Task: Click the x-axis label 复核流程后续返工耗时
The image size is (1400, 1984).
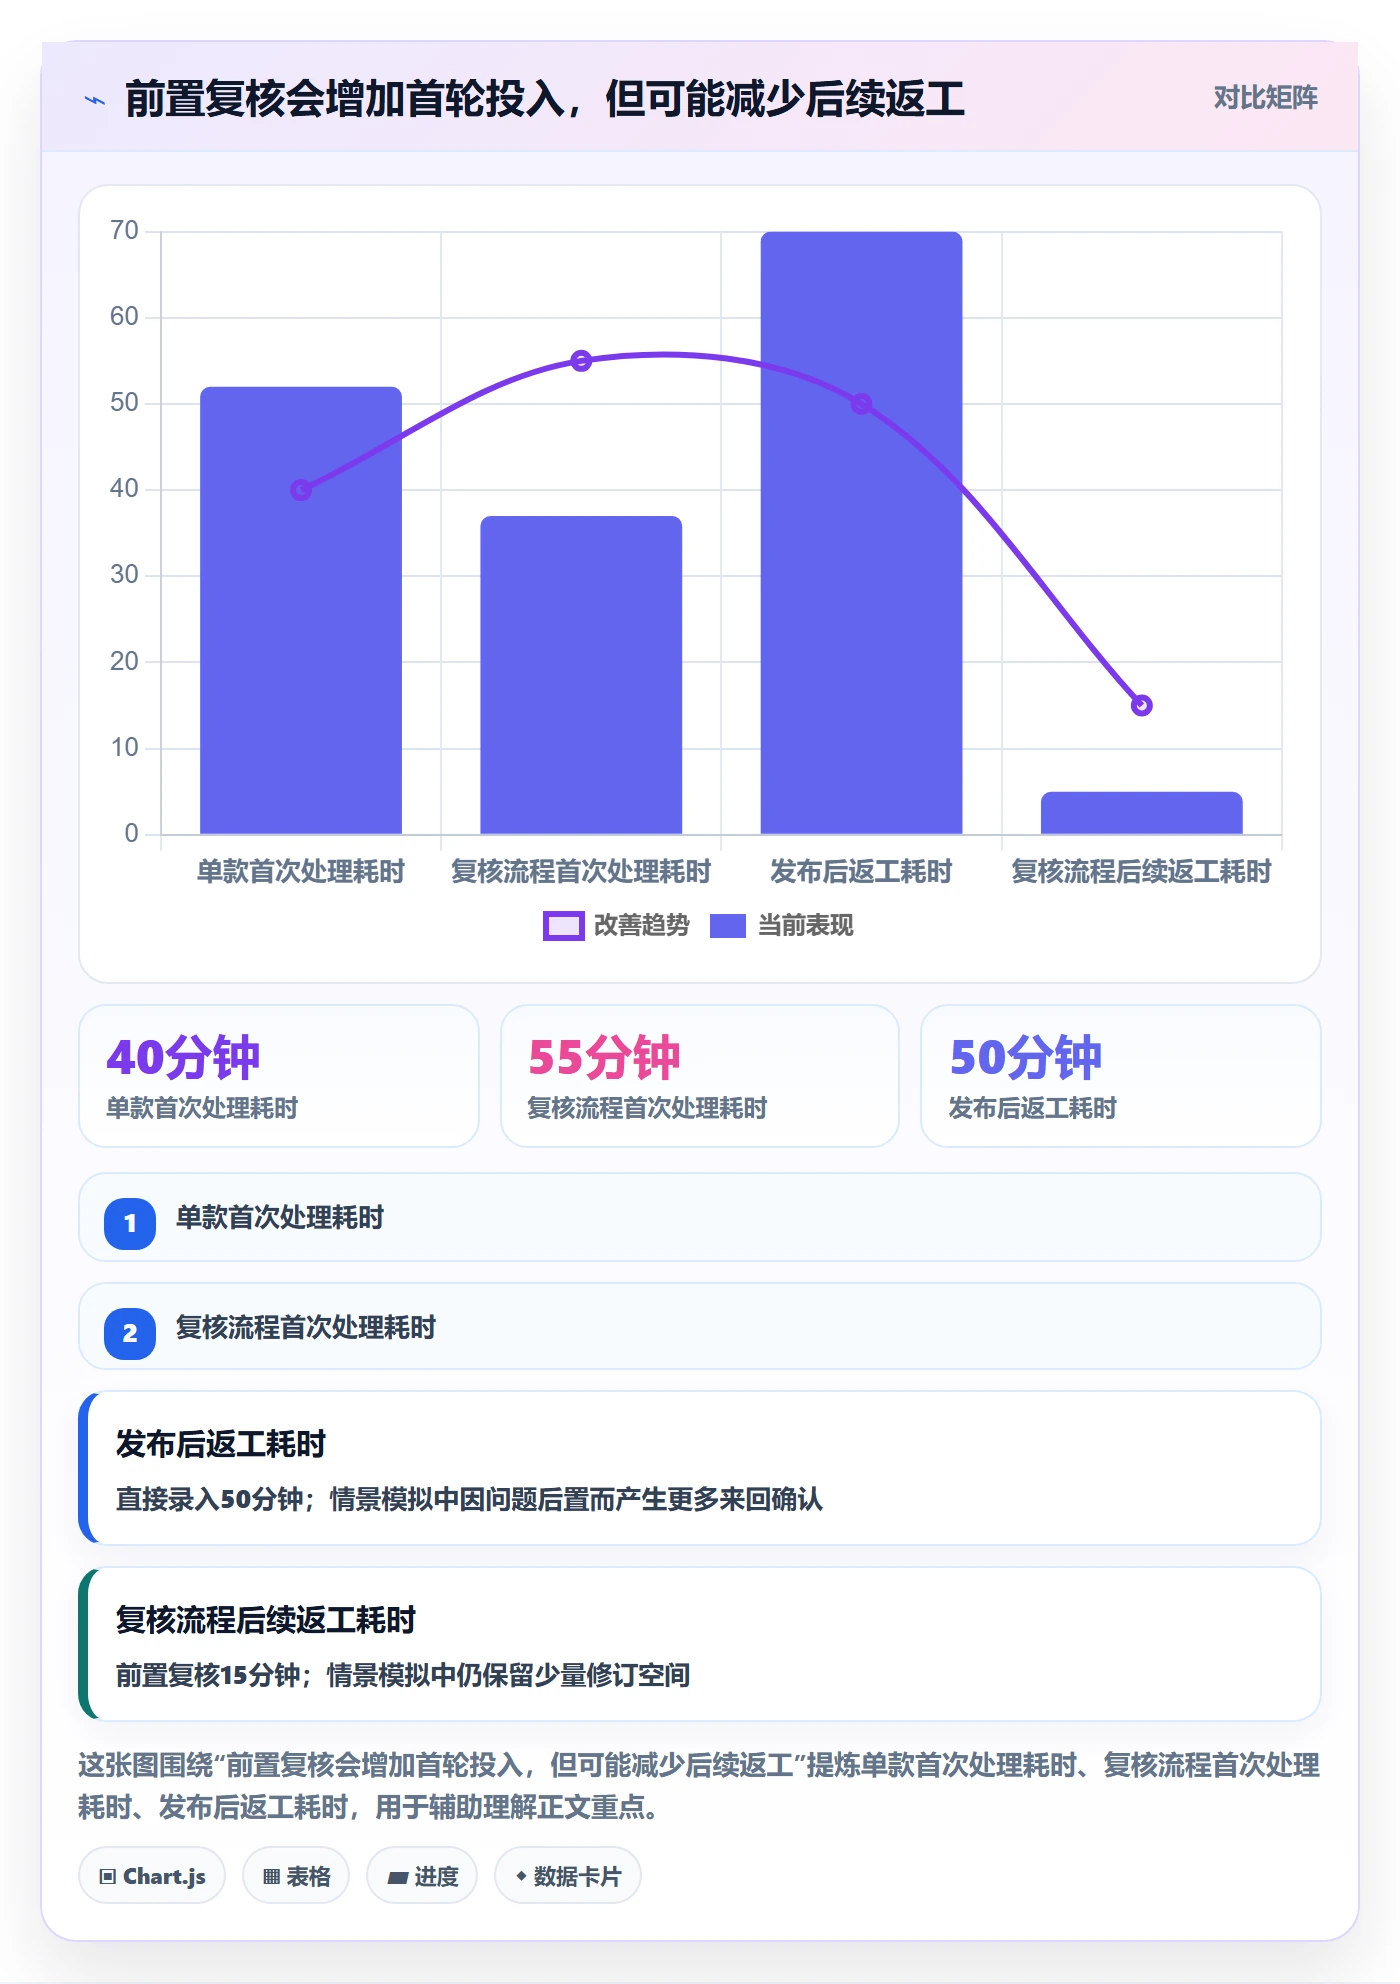Action: (x=1141, y=872)
